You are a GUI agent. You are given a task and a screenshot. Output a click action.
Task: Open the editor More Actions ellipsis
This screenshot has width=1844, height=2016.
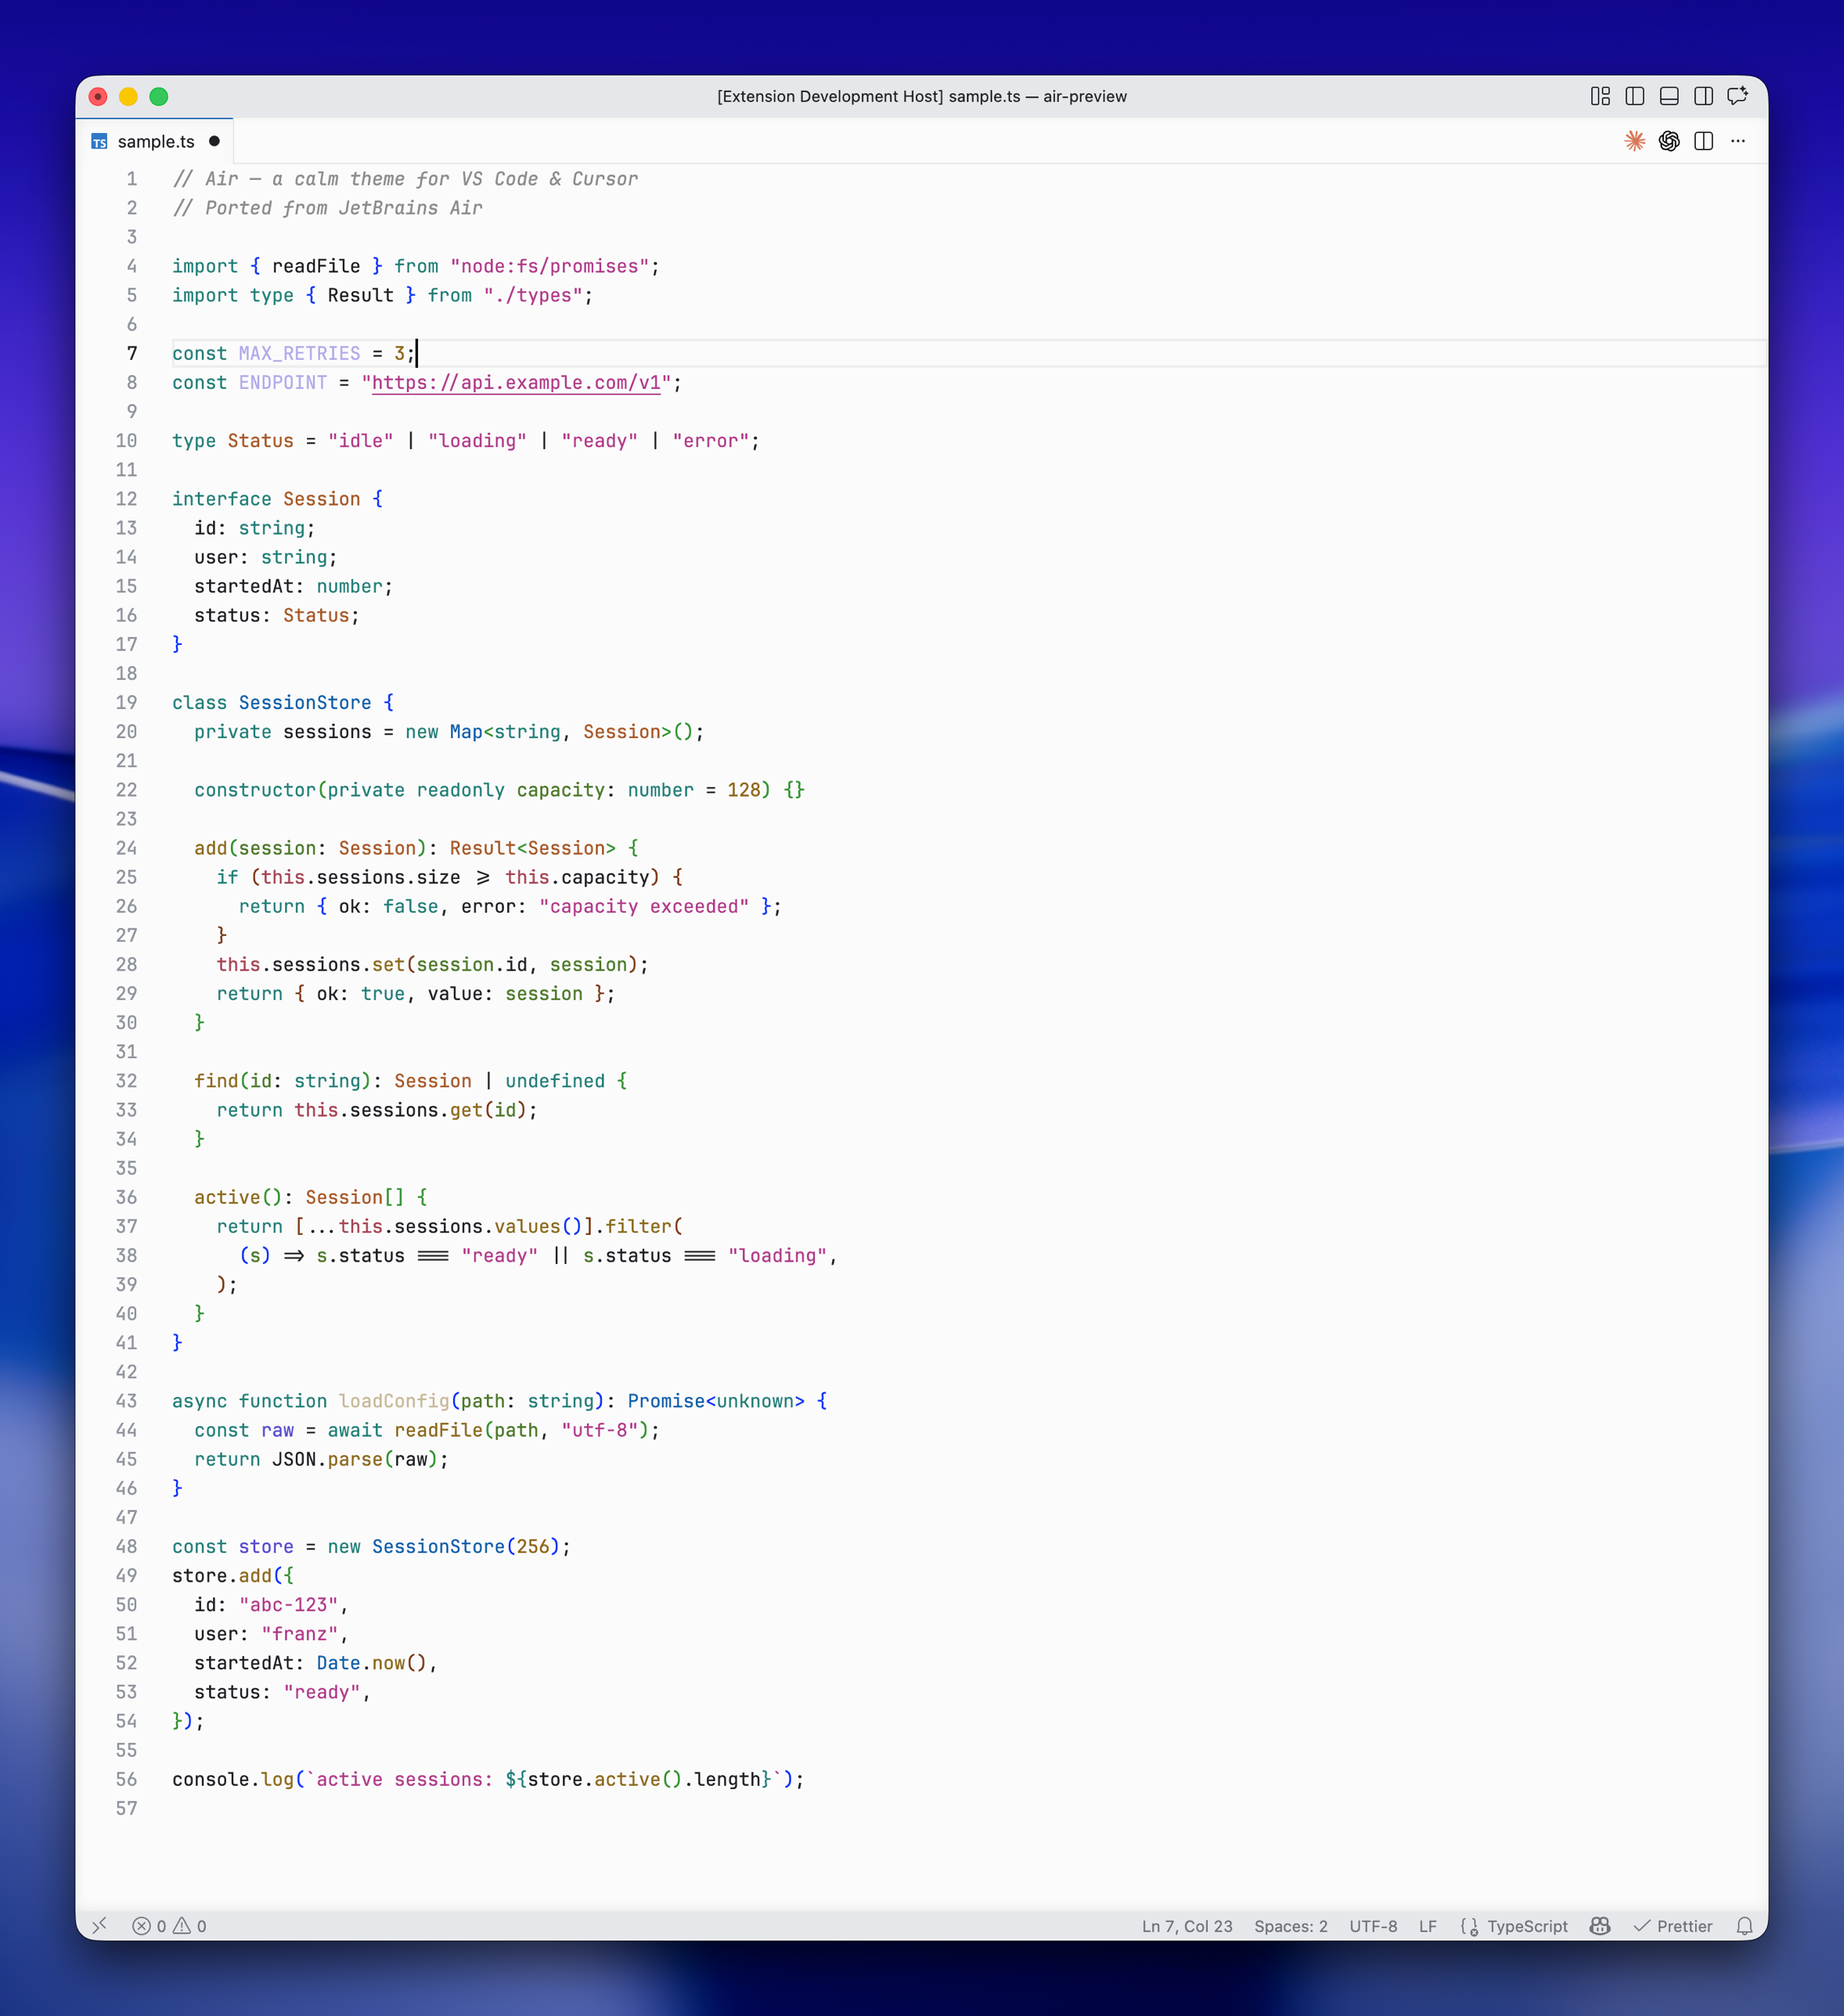click(1738, 141)
